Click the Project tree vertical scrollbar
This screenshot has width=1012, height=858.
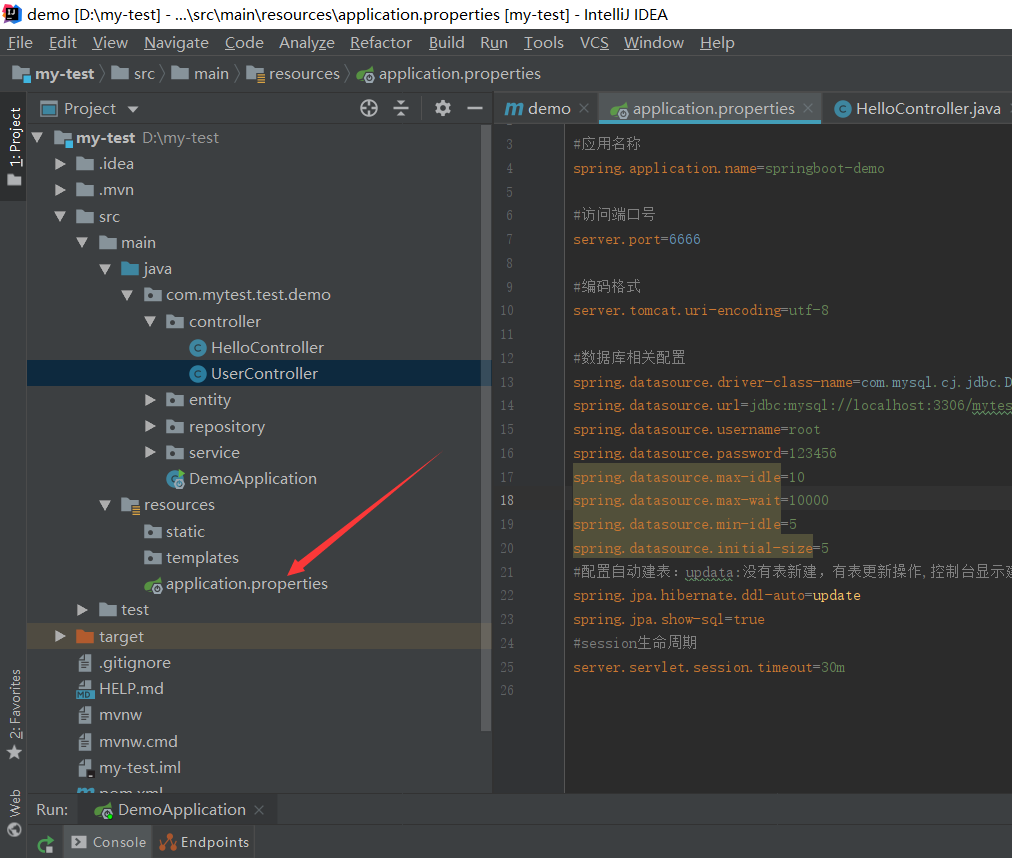tap(486, 400)
